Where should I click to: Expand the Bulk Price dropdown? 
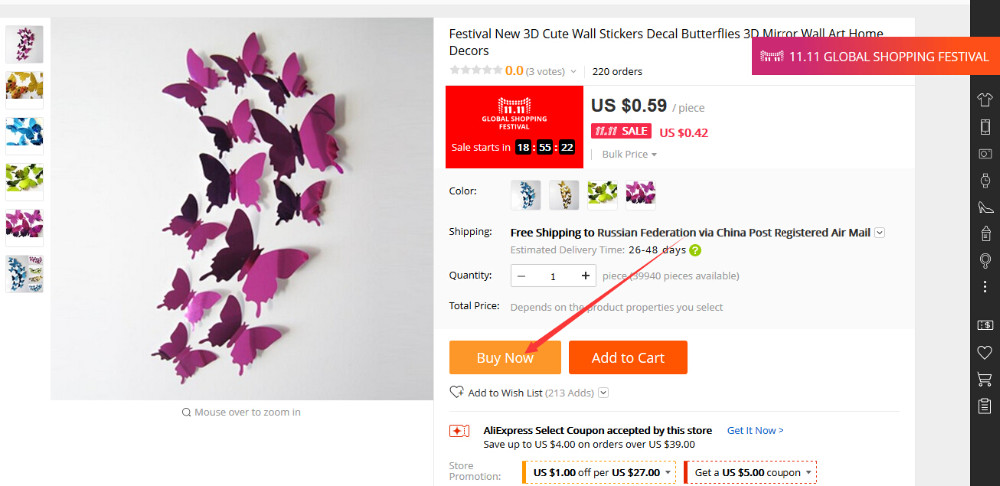coord(630,154)
